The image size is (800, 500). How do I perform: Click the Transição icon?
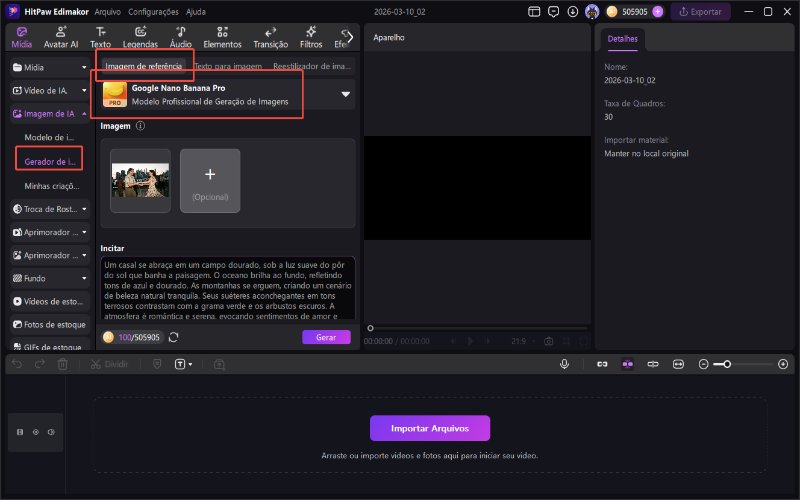pos(270,37)
